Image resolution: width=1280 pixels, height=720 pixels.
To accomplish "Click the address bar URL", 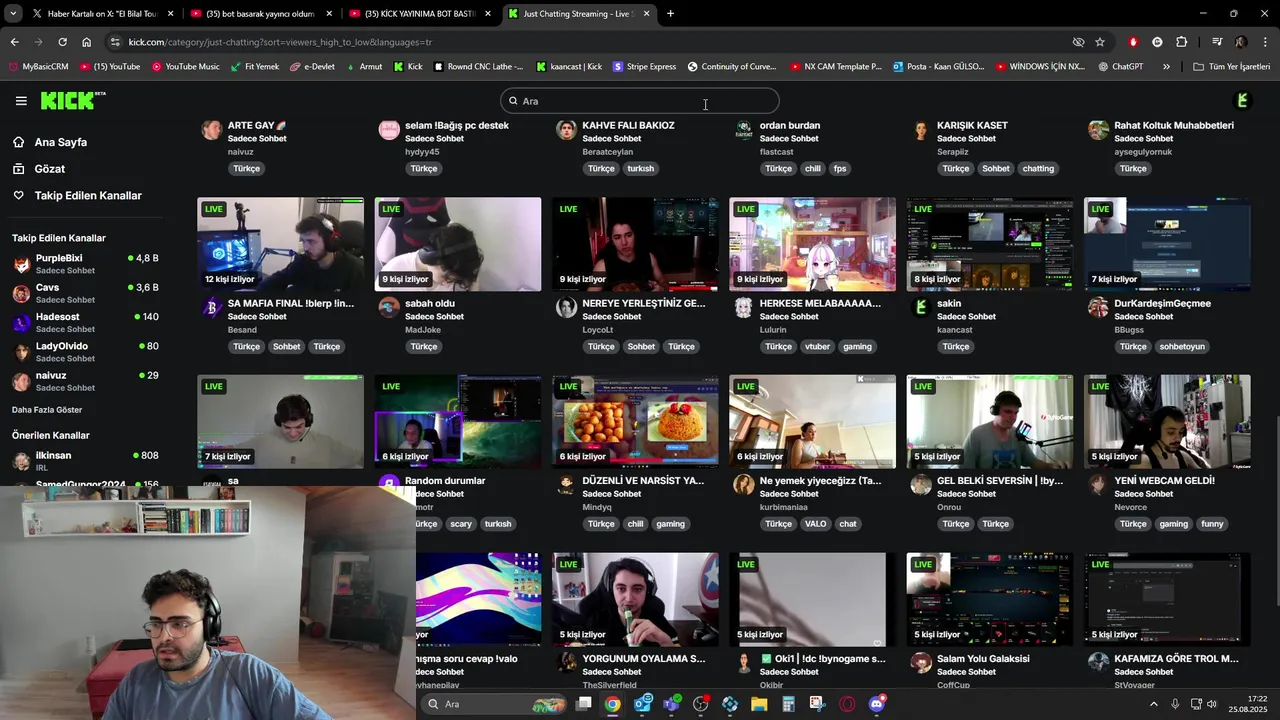I will click(x=280, y=42).
